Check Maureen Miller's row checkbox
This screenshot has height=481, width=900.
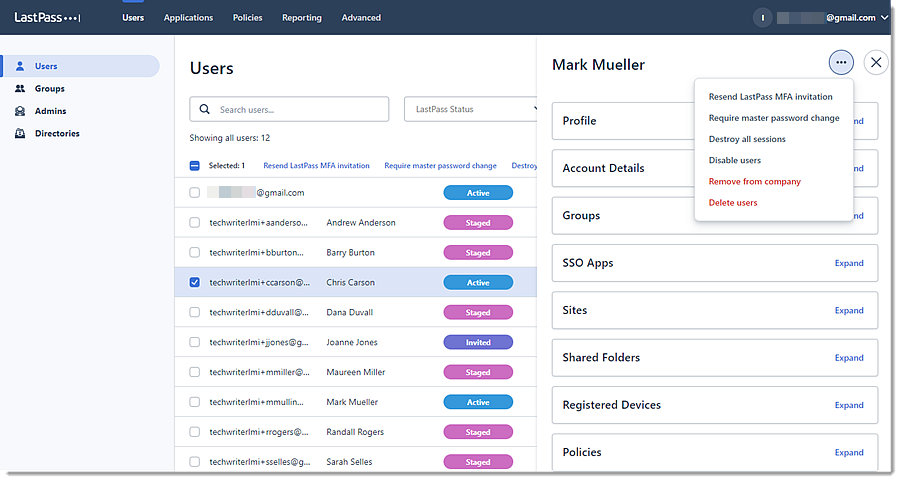(x=195, y=372)
